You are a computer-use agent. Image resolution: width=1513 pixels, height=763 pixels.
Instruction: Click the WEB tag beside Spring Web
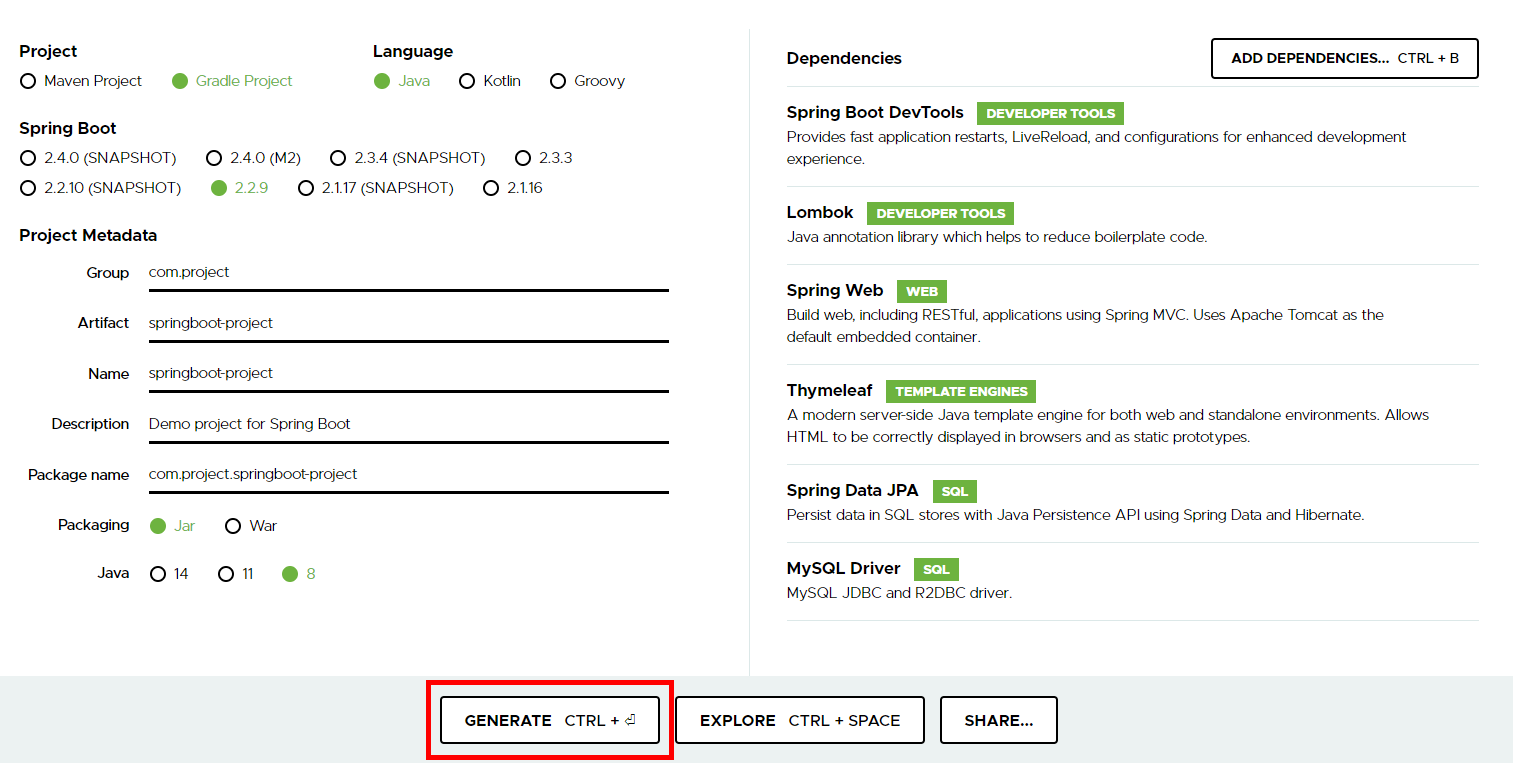pyautogui.click(x=922, y=291)
